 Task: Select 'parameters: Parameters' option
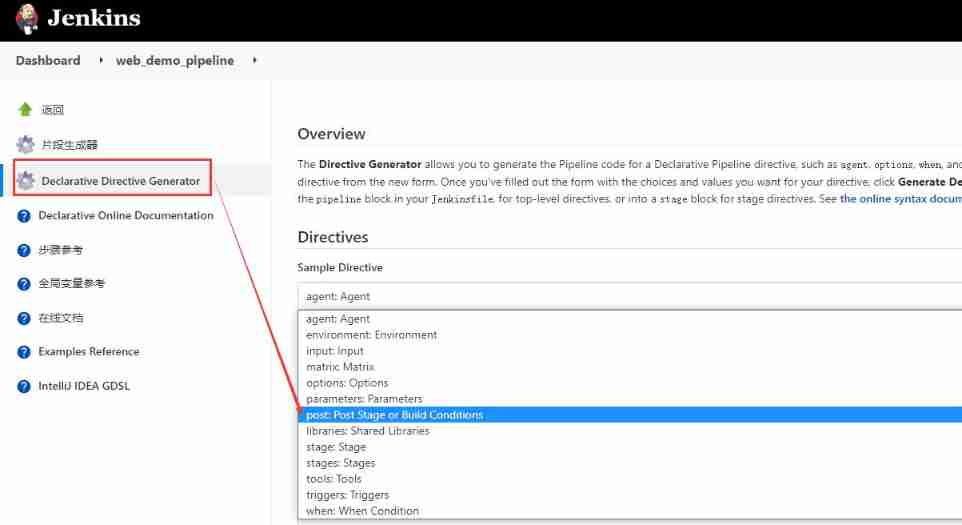(630, 399)
